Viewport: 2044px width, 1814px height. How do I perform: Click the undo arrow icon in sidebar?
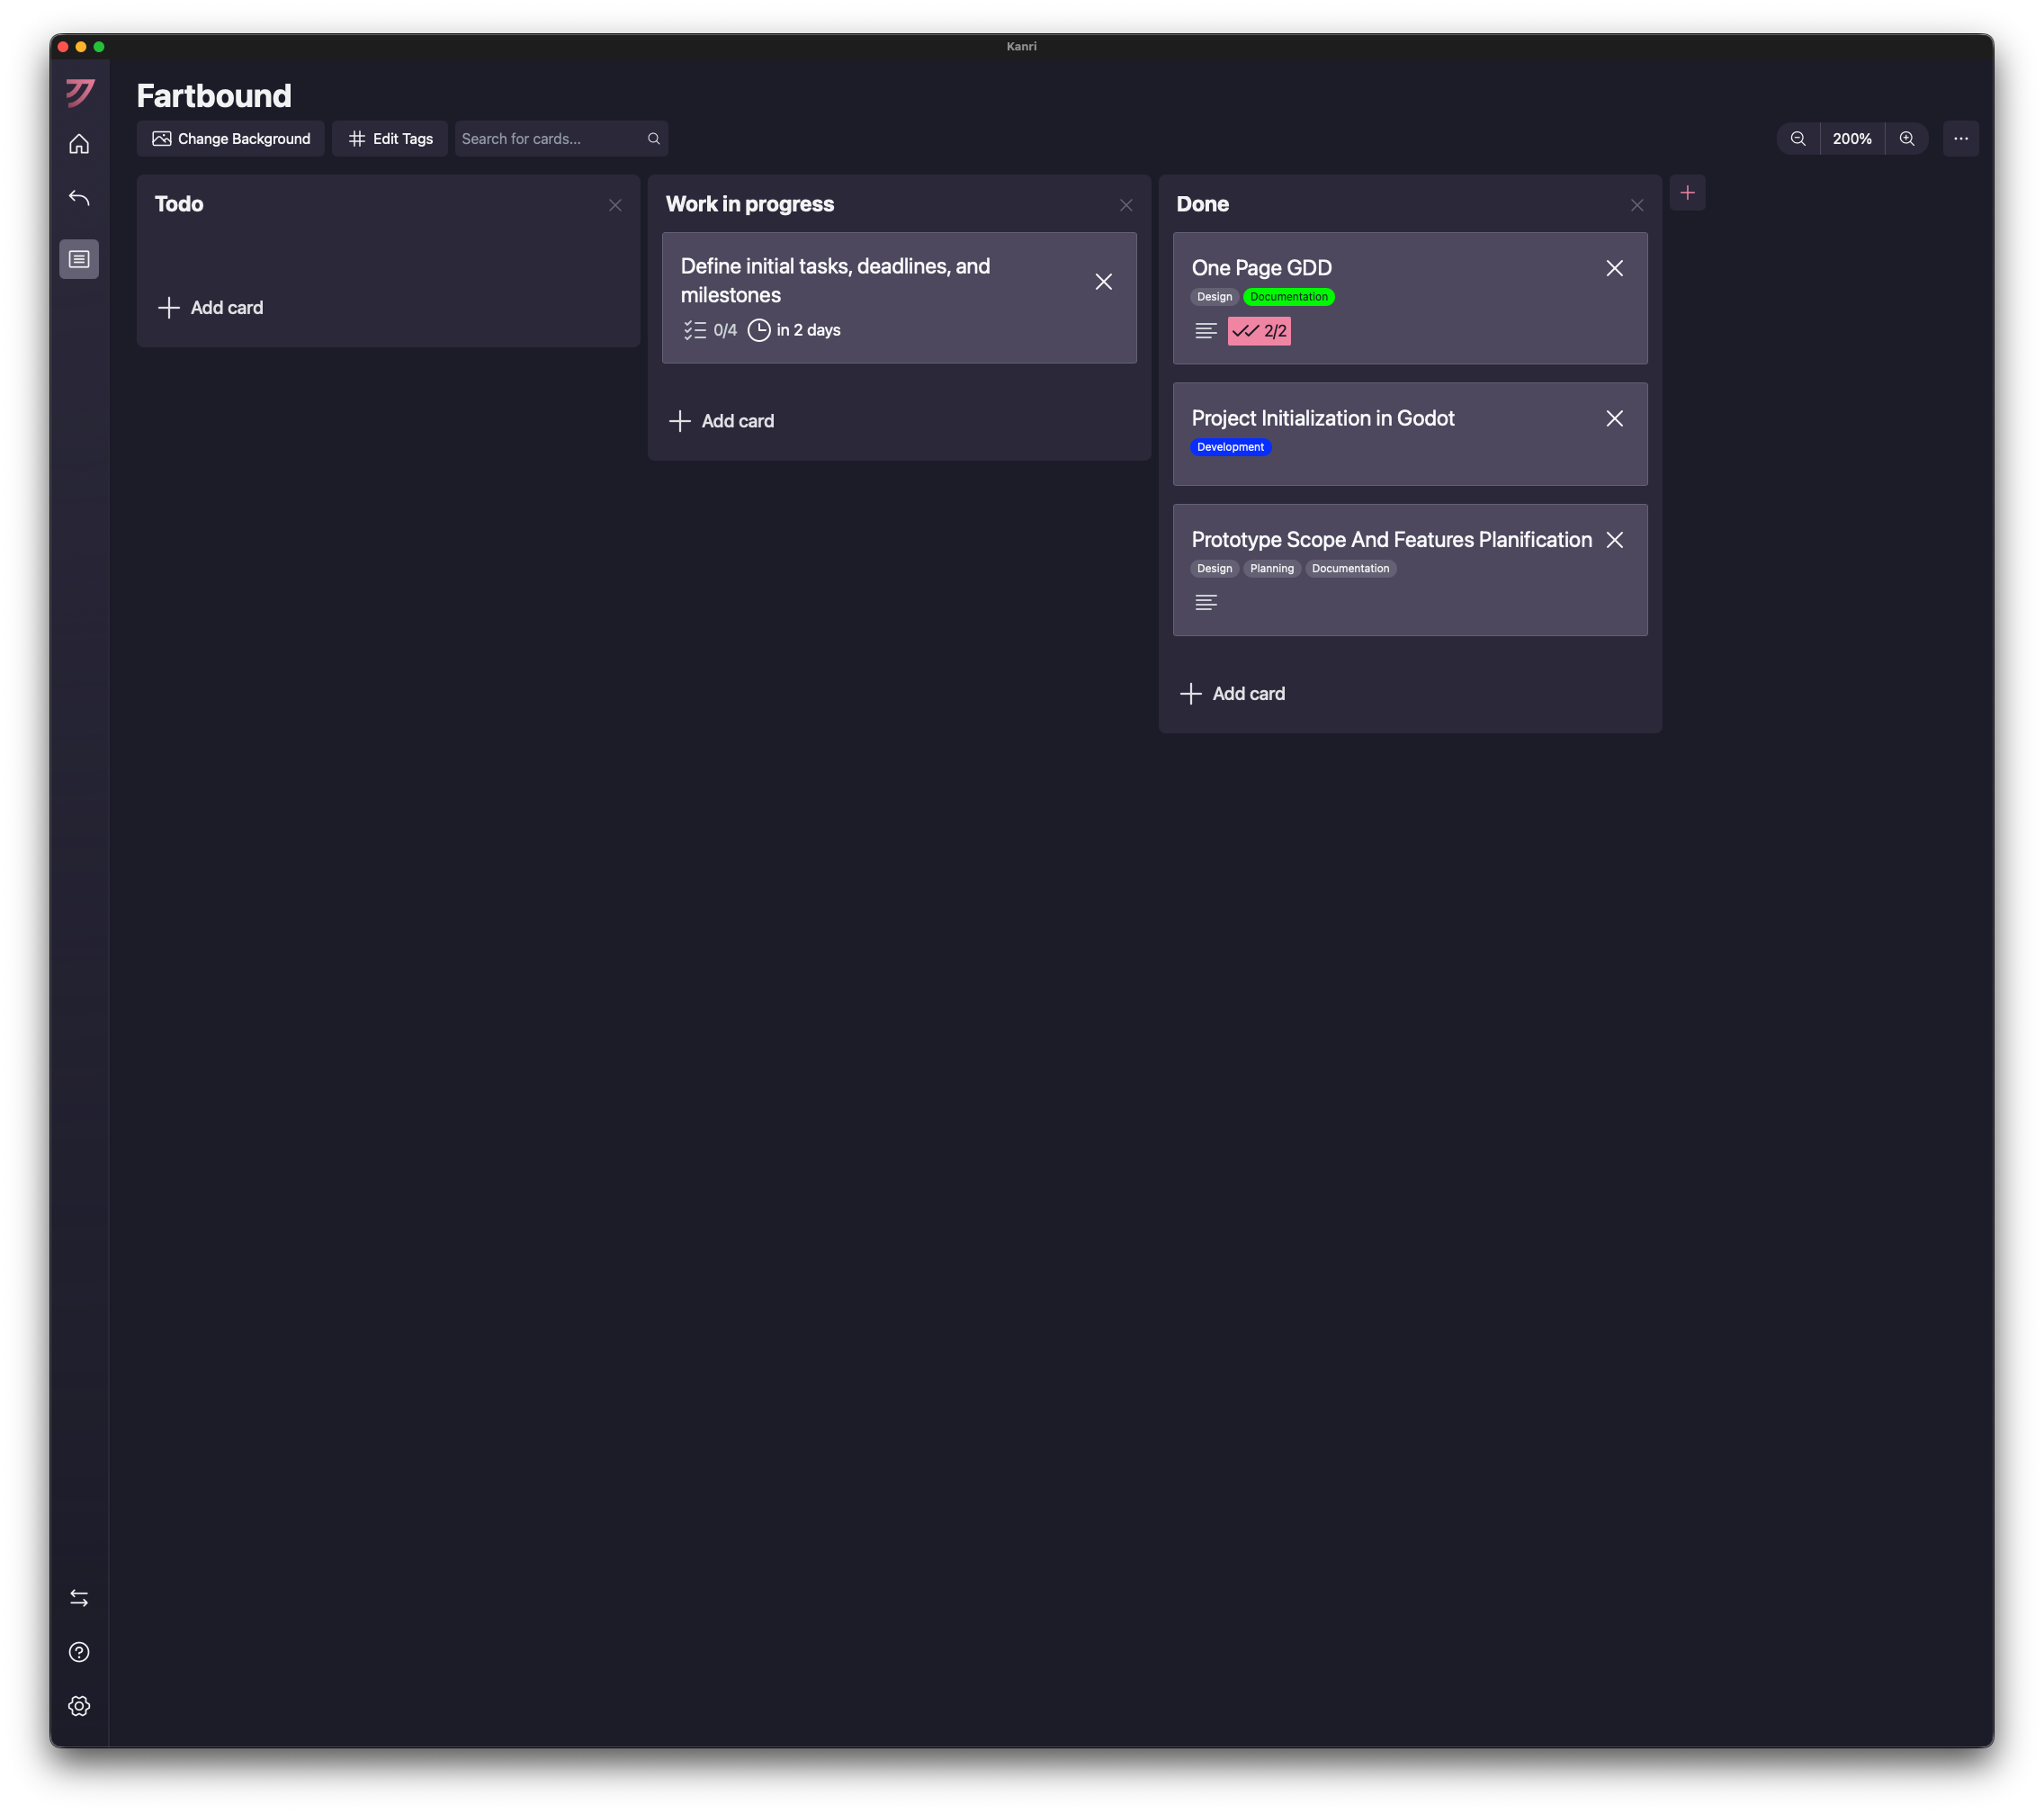(x=79, y=197)
